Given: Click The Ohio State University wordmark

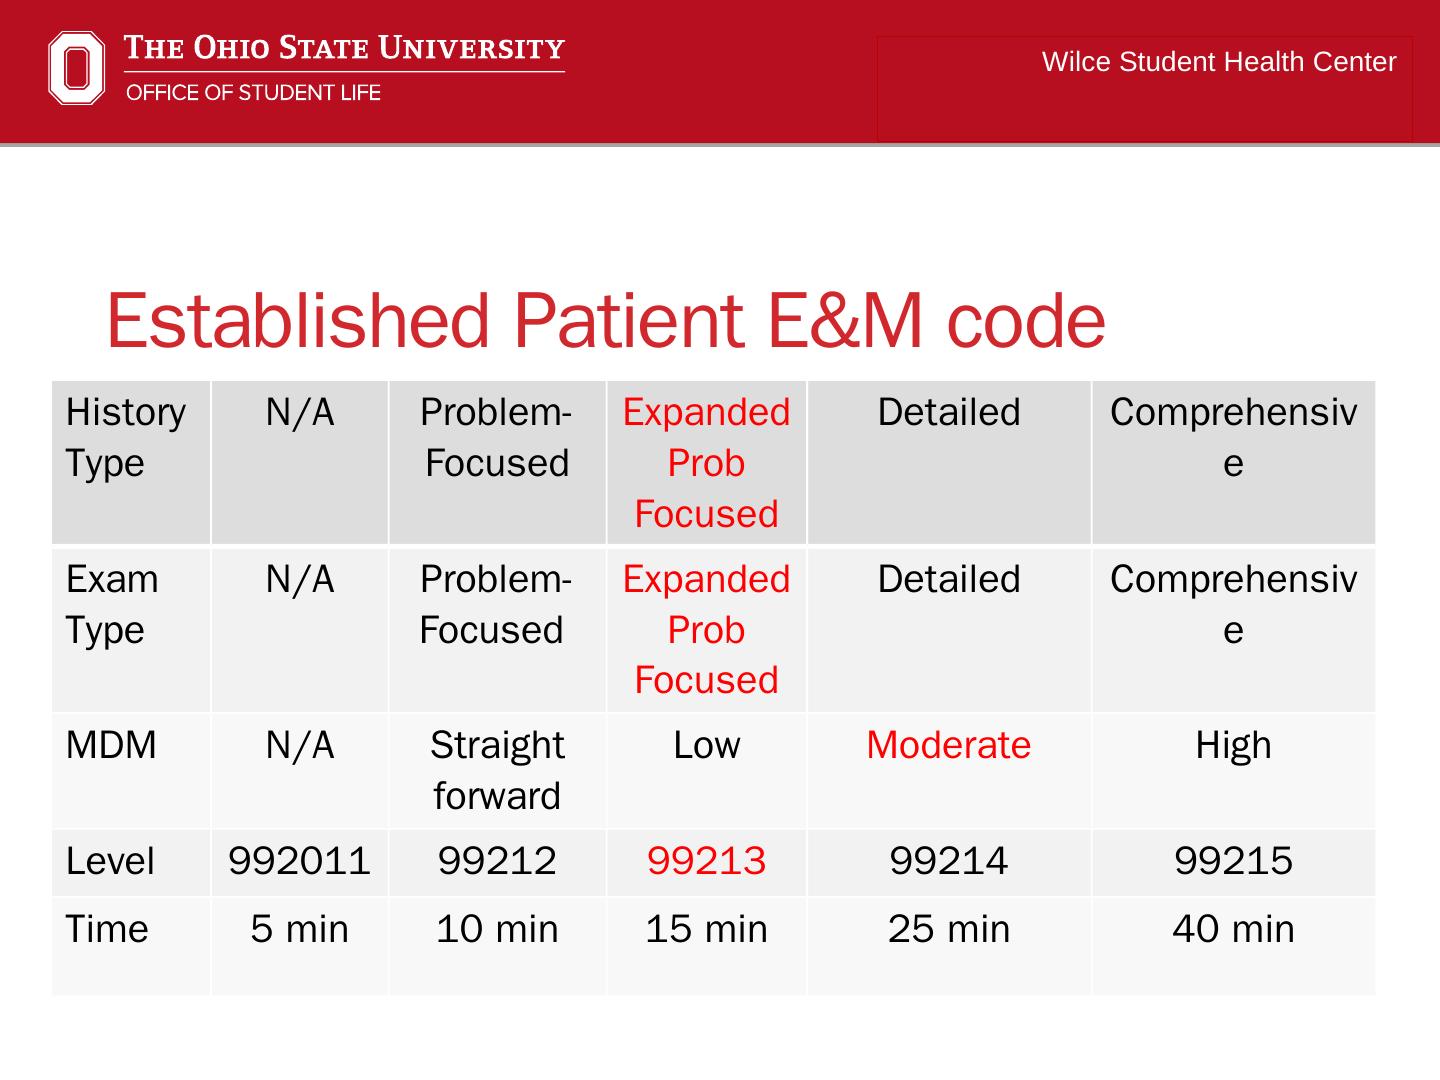Looking at the screenshot, I should point(344,48).
